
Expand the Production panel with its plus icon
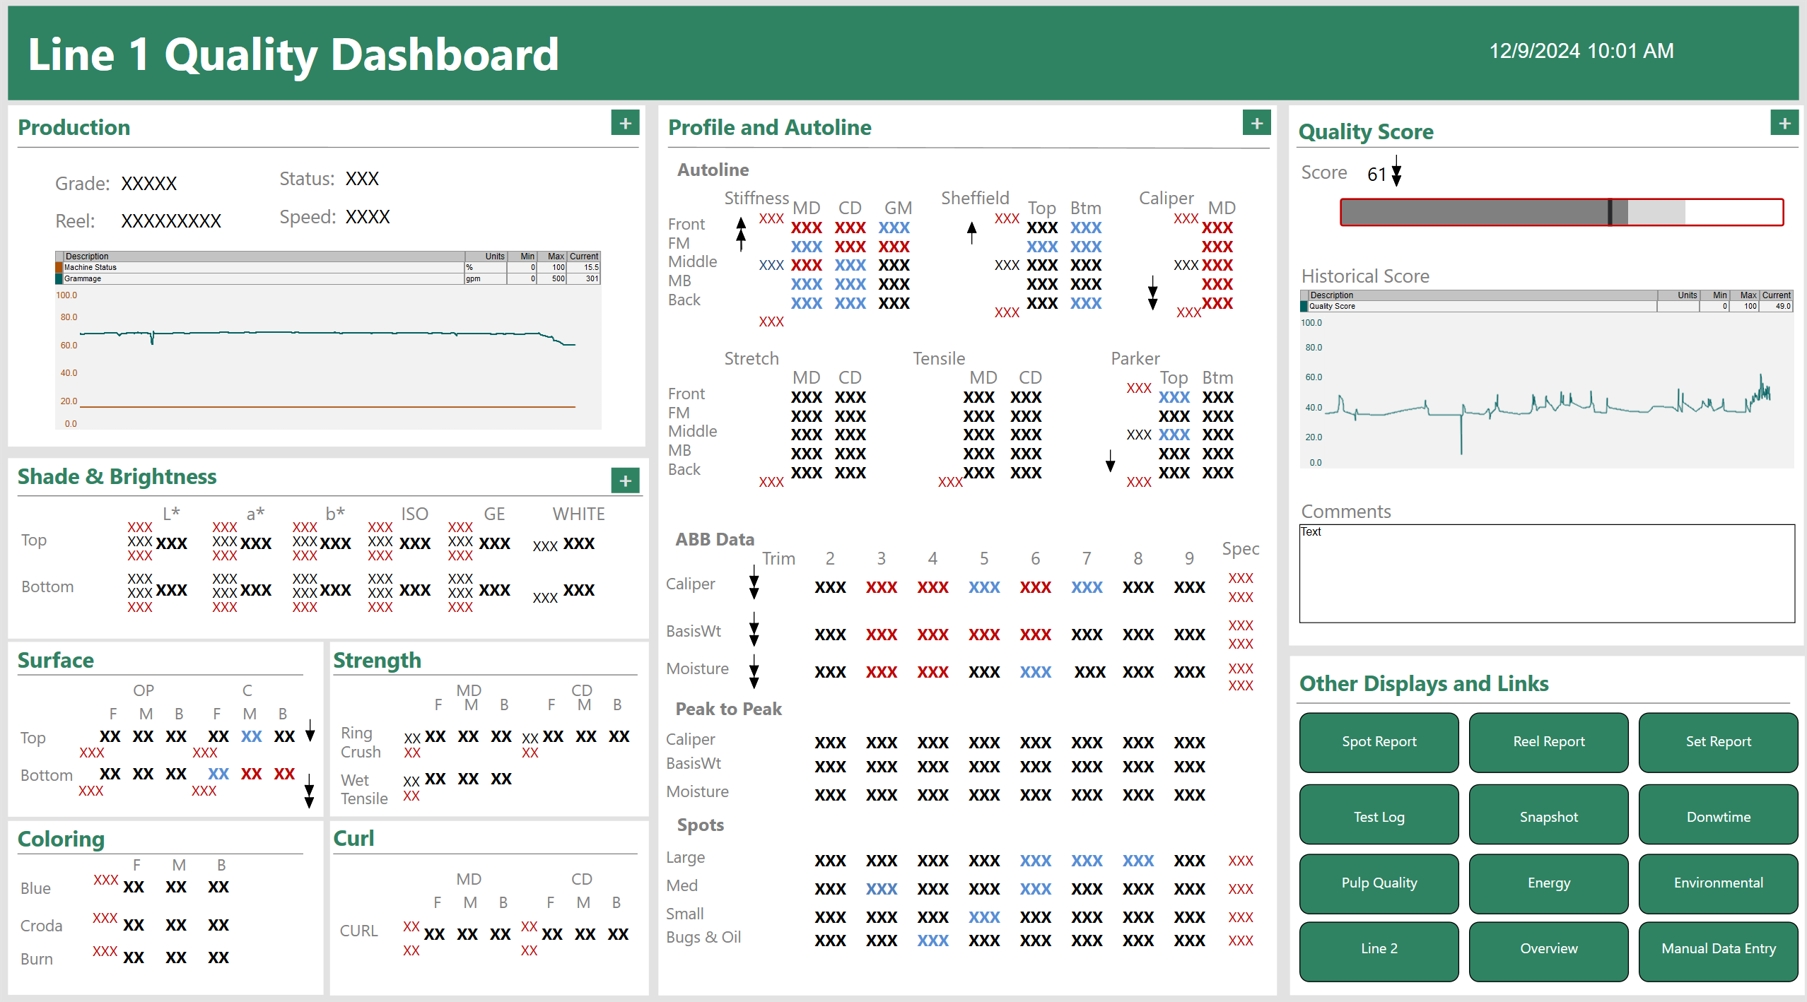pos(625,123)
